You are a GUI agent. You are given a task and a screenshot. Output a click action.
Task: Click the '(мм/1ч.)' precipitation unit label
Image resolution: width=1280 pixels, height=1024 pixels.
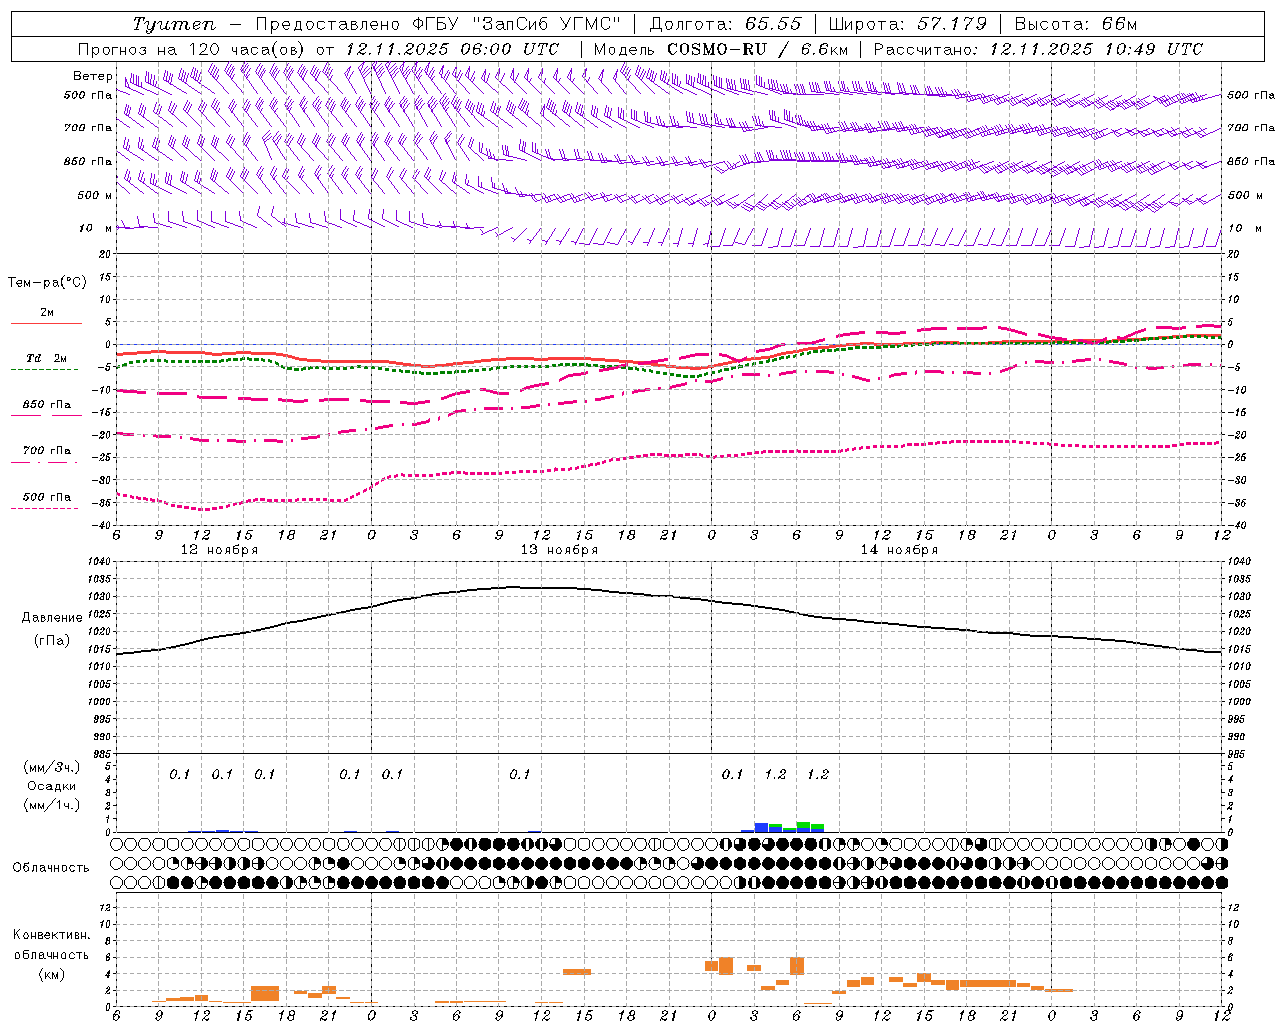[51, 805]
